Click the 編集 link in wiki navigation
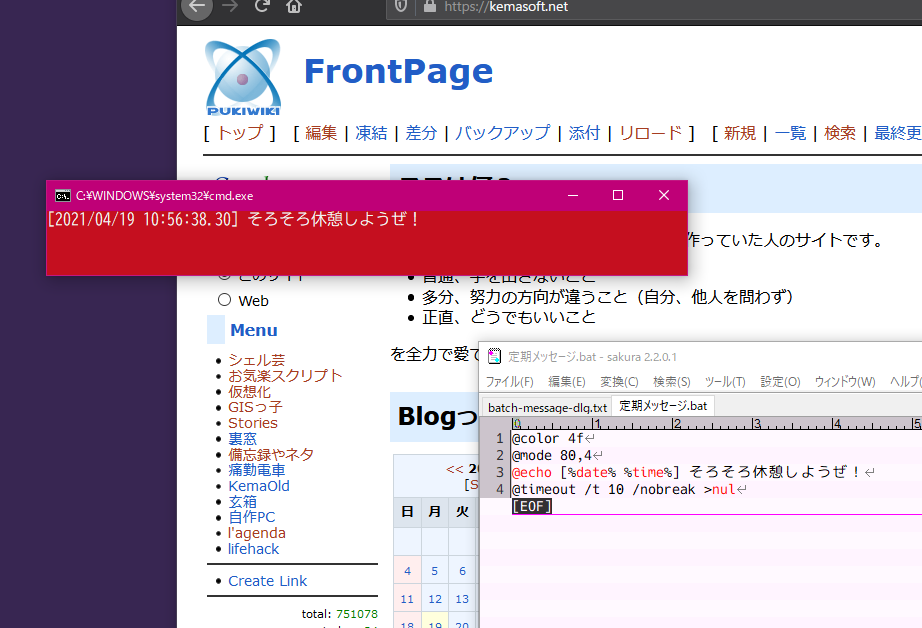The width and height of the screenshot is (922, 628). point(321,133)
